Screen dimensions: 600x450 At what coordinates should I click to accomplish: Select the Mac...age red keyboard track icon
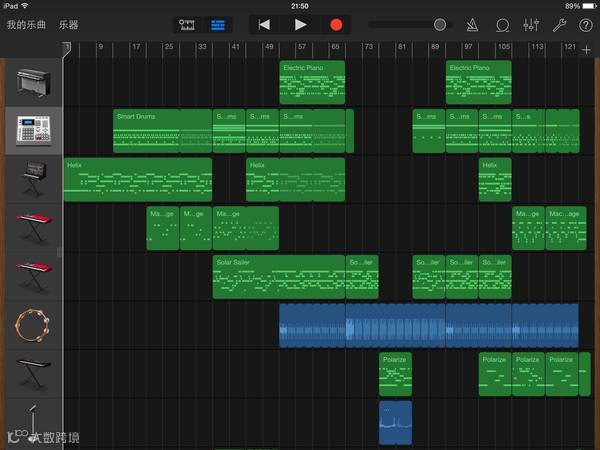coord(34,228)
